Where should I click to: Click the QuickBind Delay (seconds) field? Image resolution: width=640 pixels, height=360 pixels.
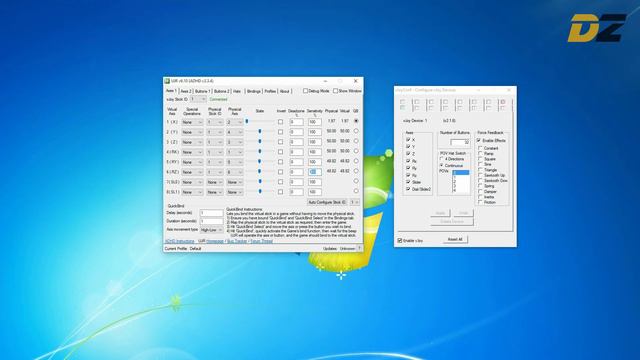(x=211, y=213)
